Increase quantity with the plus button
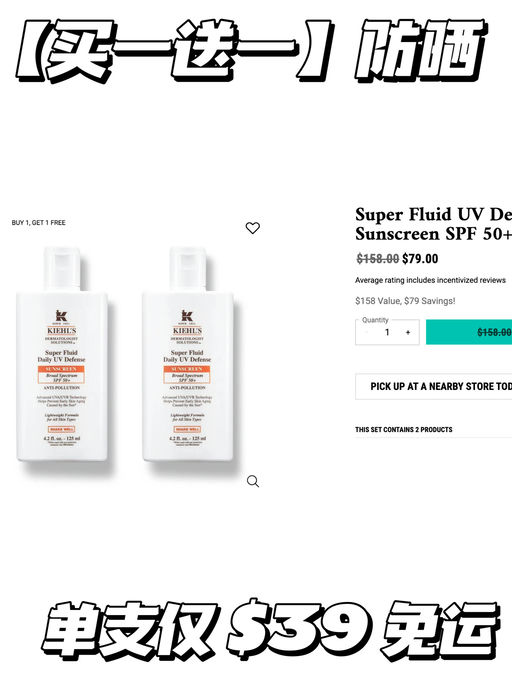Image resolution: width=512 pixels, height=682 pixels. point(408,332)
